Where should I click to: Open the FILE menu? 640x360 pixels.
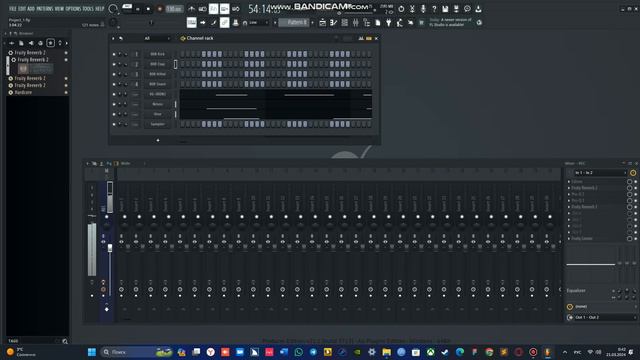(13, 9)
